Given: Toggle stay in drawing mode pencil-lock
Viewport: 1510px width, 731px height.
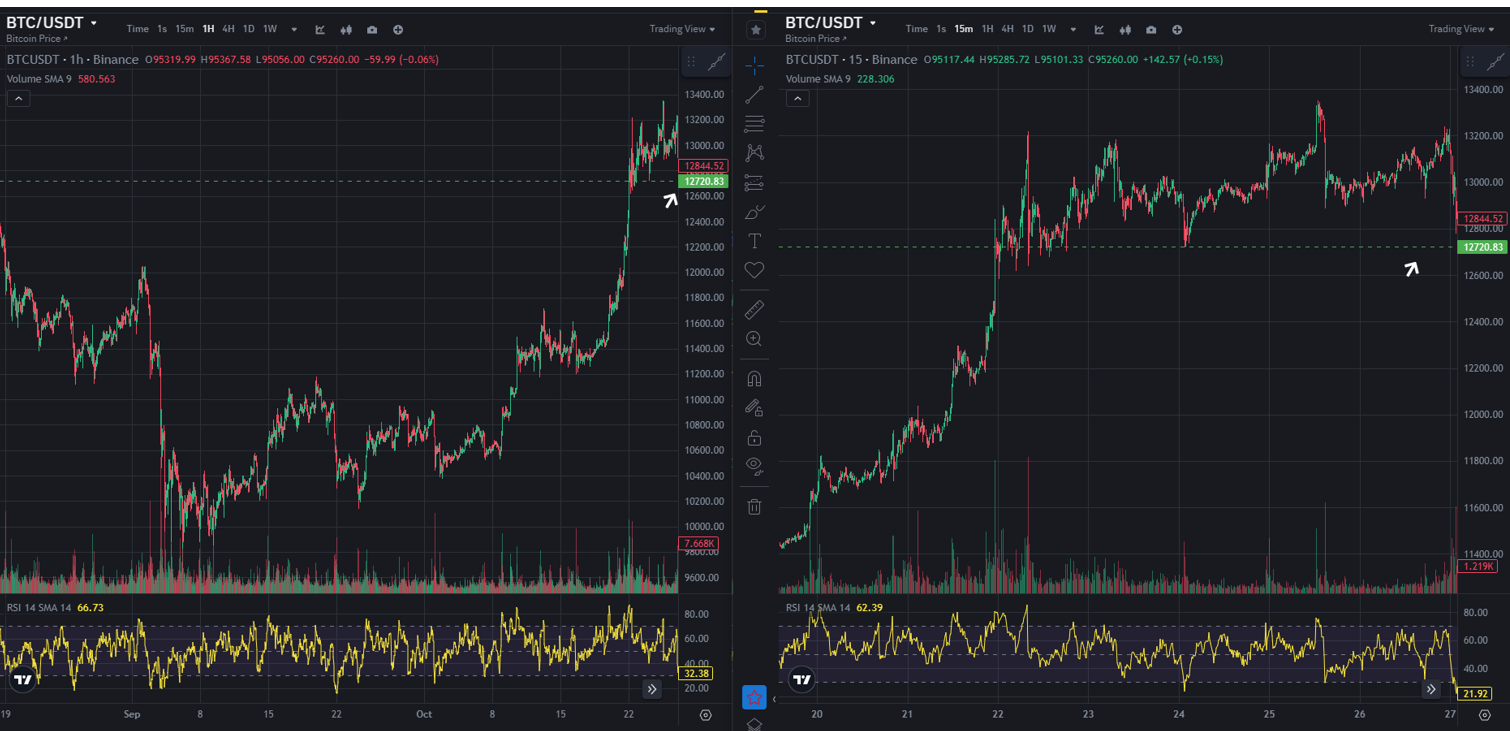Looking at the screenshot, I should pos(754,408).
